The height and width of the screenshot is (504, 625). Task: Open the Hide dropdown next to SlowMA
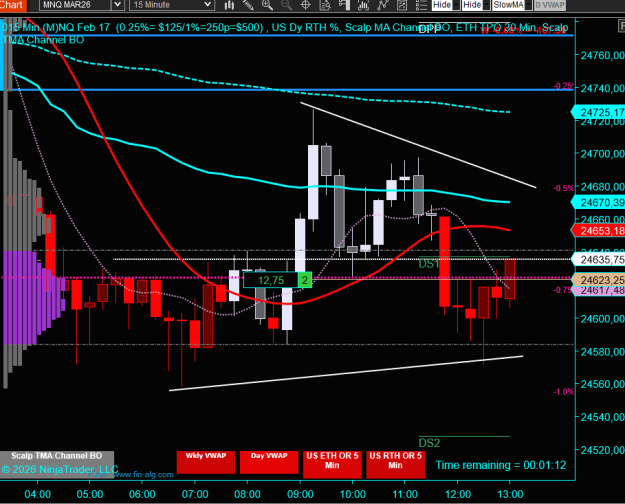[x=476, y=5]
